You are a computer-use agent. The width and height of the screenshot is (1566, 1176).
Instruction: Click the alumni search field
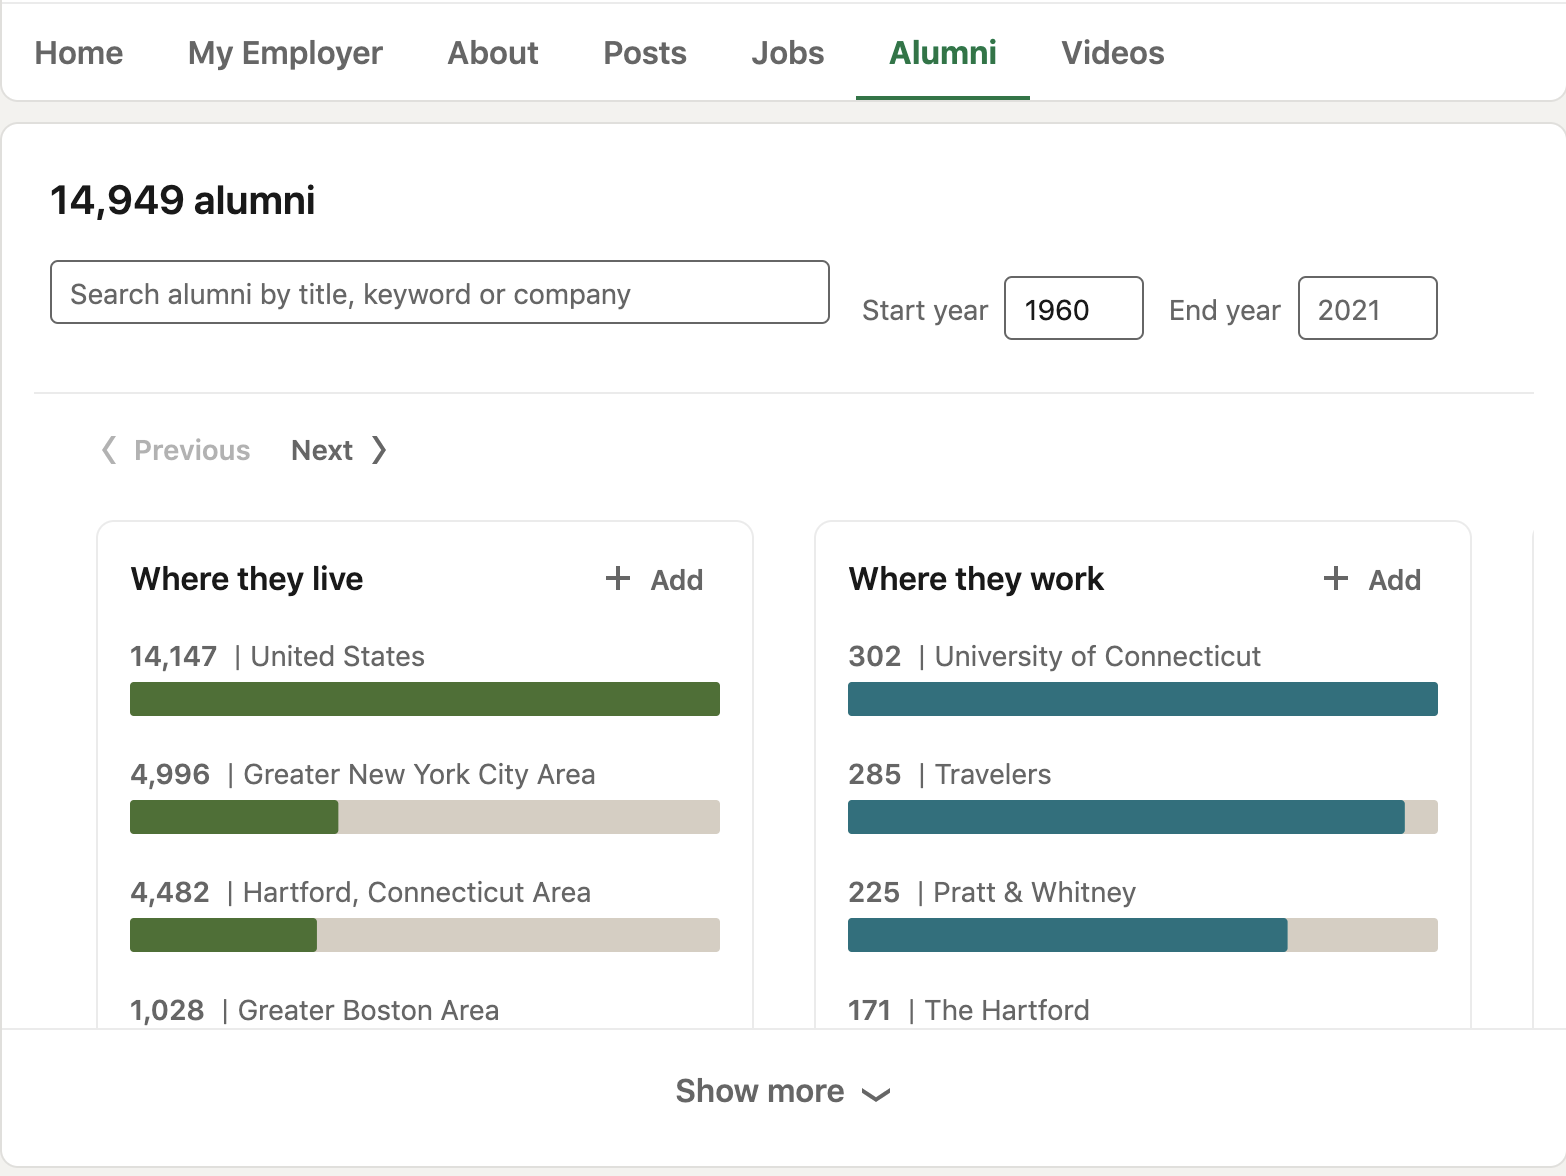(440, 293)
